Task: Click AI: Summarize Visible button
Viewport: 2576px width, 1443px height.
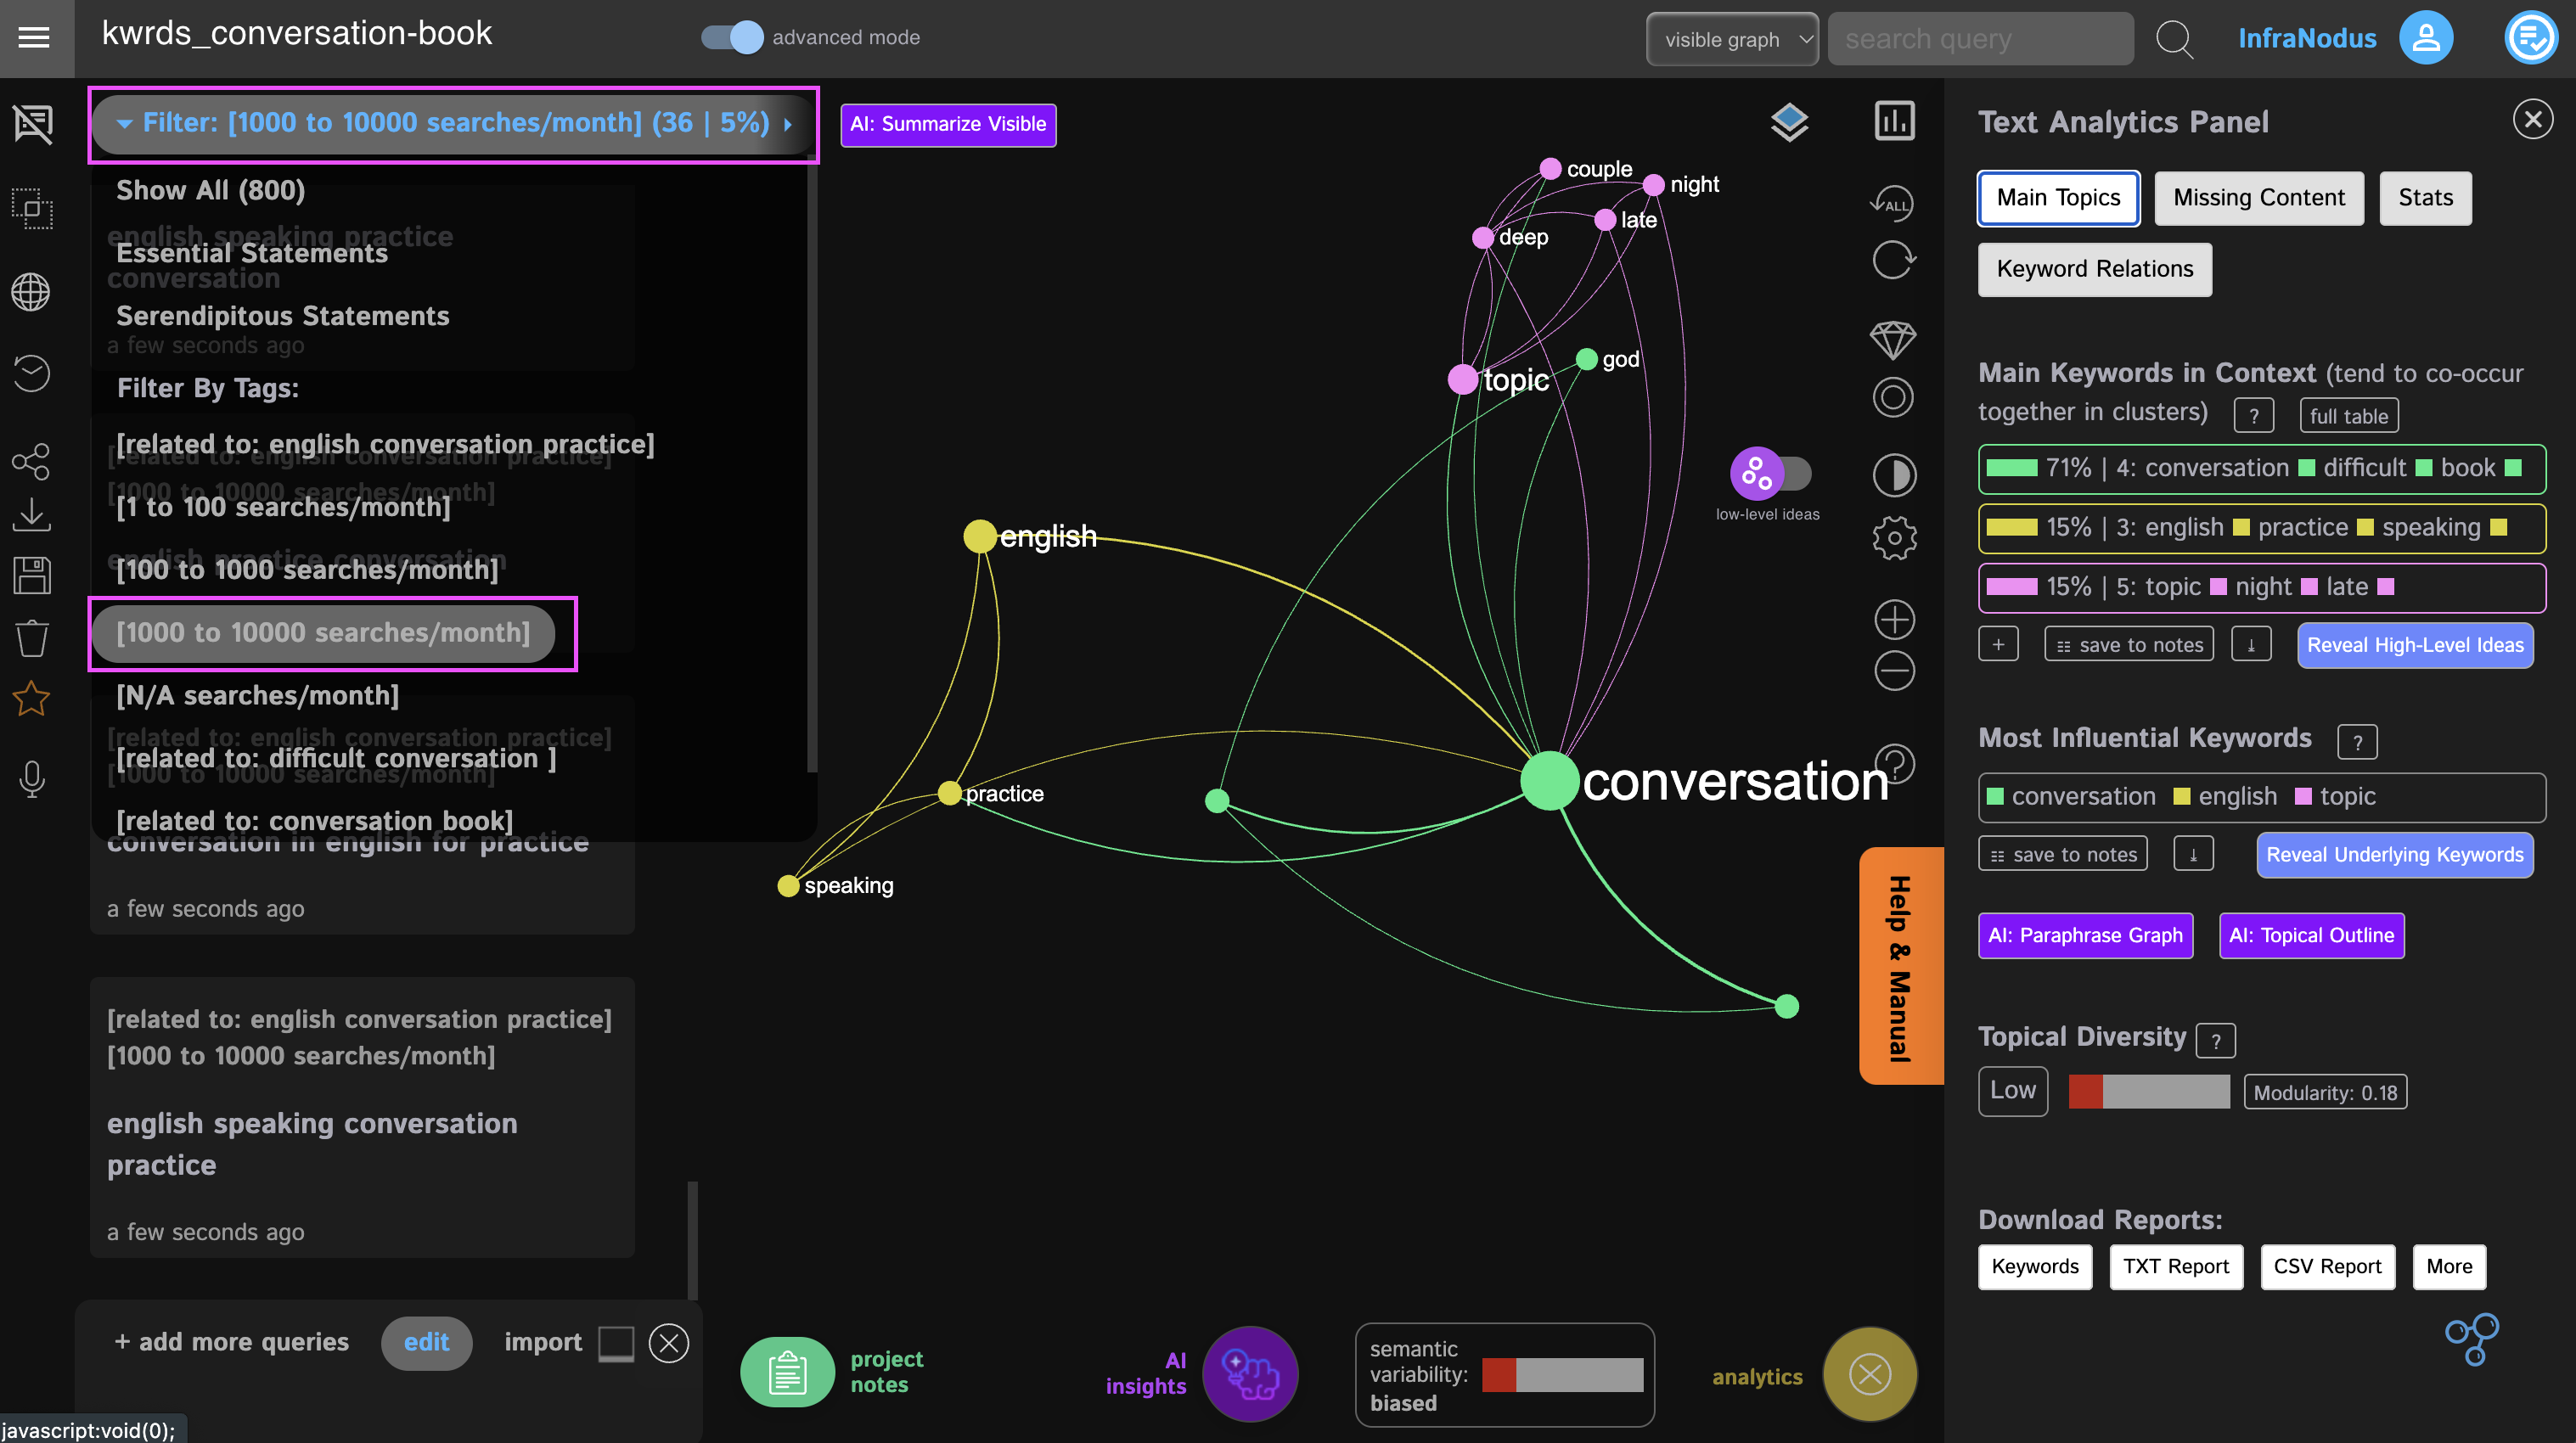Action: click(x=948, y=124)
